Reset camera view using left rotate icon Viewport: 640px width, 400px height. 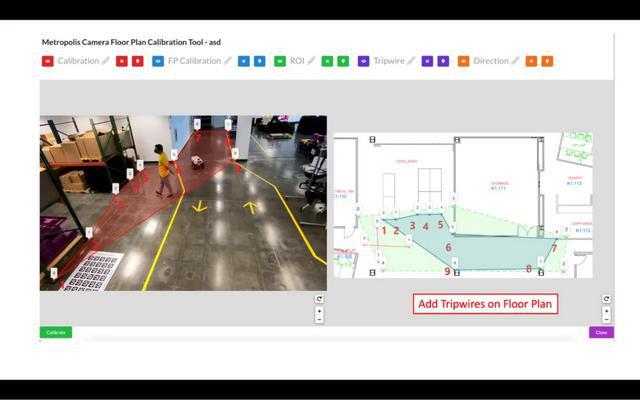[x=319, y=299]
